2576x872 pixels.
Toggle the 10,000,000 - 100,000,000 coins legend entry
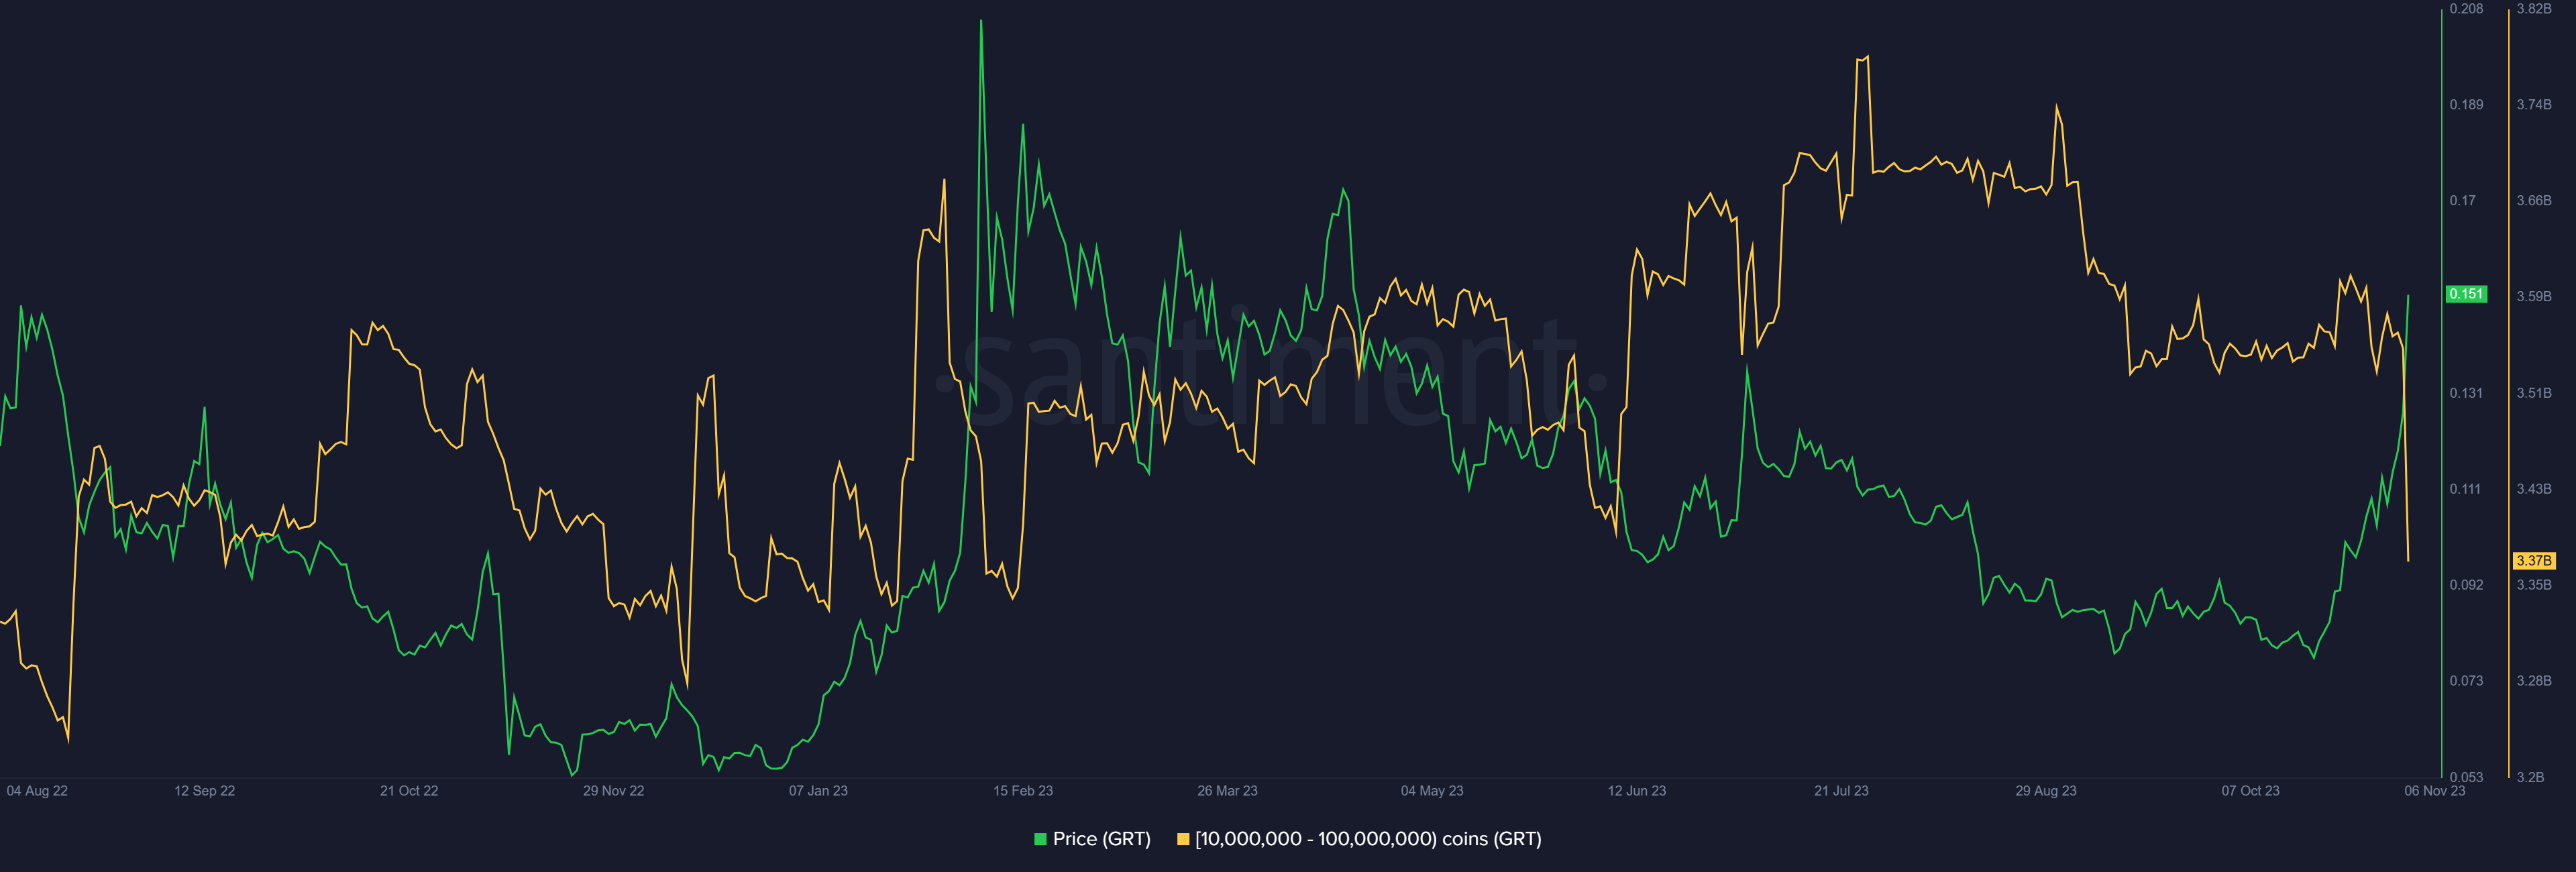point(1359,839)
